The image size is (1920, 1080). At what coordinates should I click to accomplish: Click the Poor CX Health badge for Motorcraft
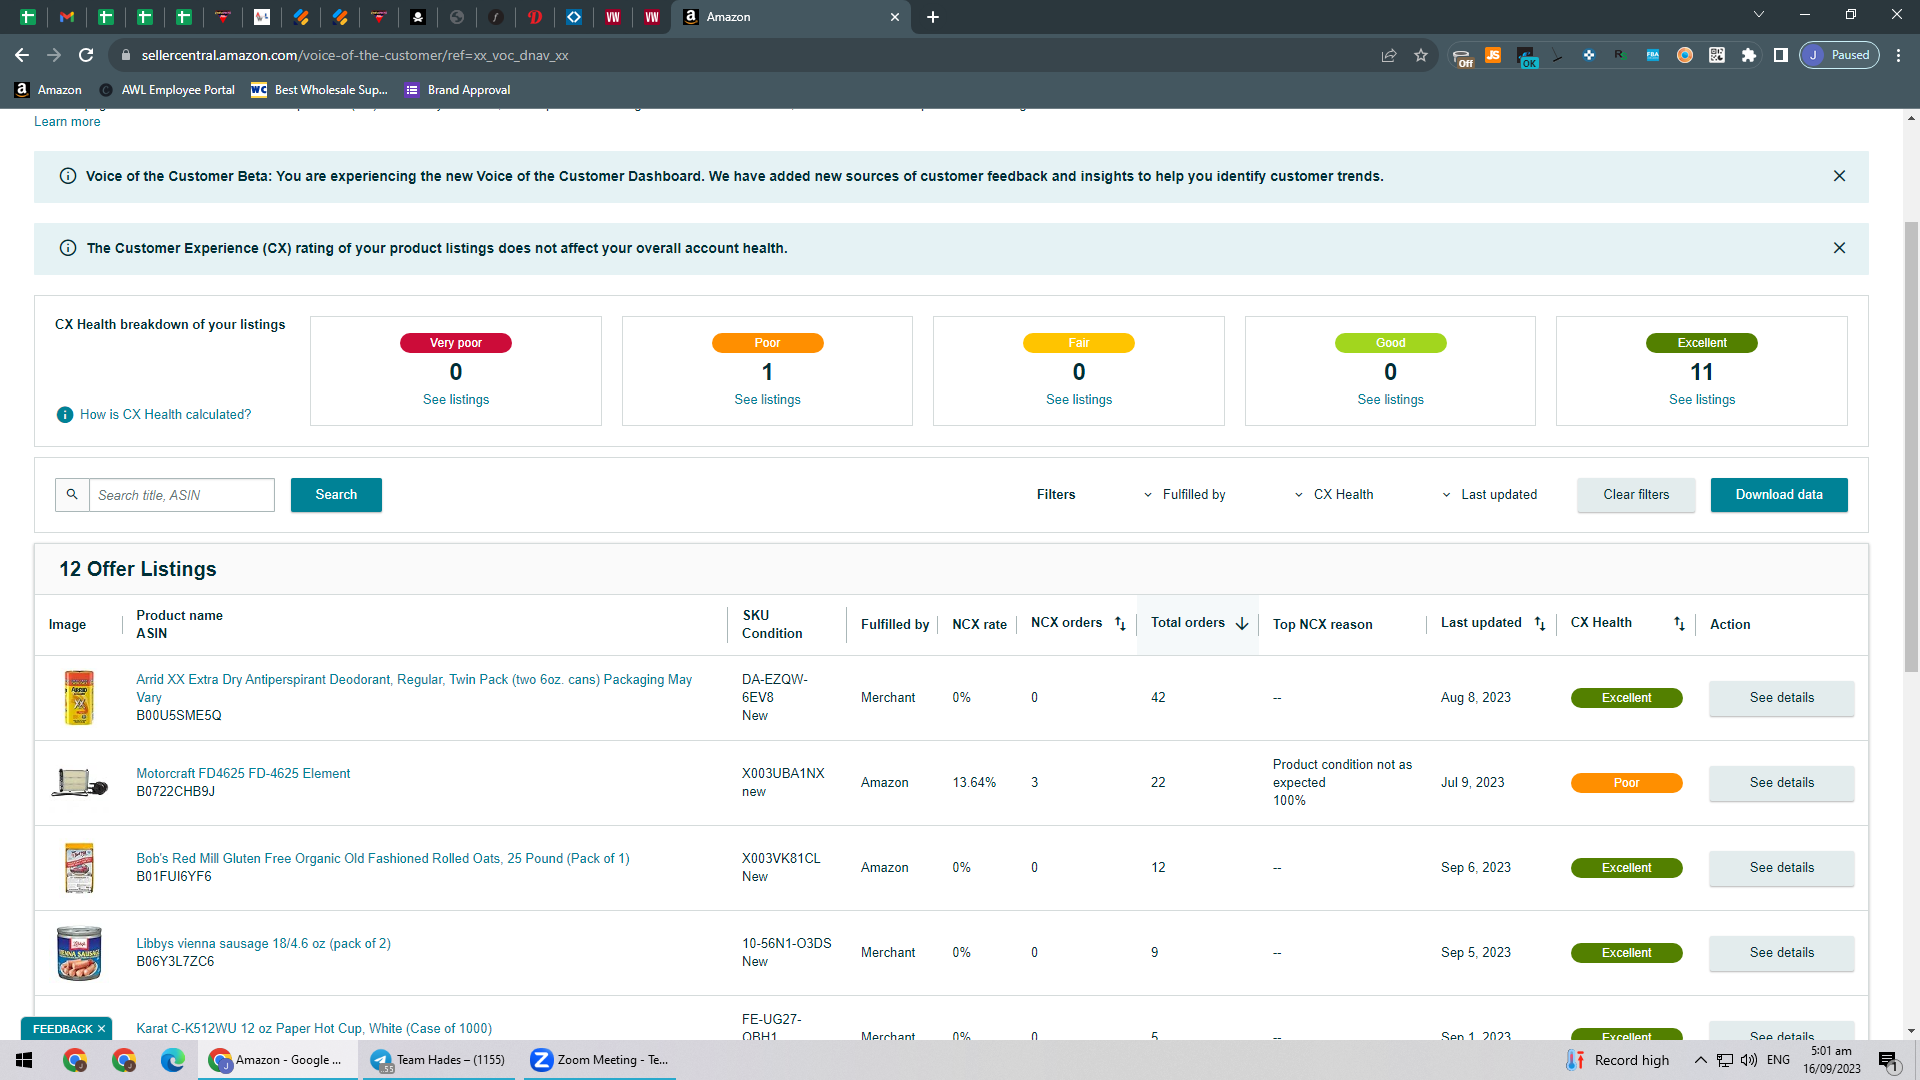click(x=1626, y=783)
